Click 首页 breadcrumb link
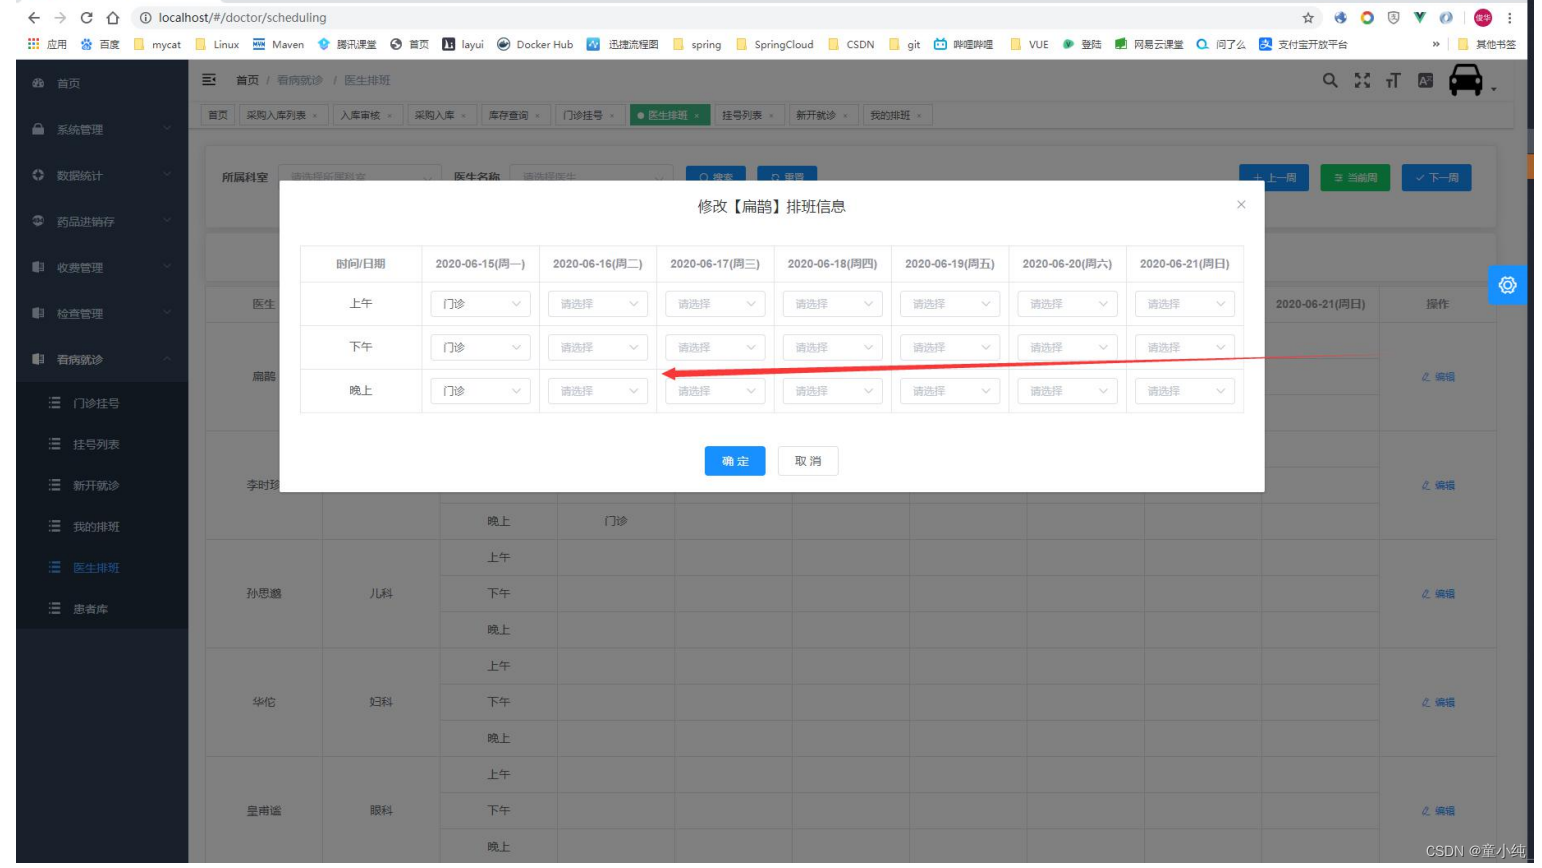The width and height of the screenshot is (1542, 868). pos(247,80)
